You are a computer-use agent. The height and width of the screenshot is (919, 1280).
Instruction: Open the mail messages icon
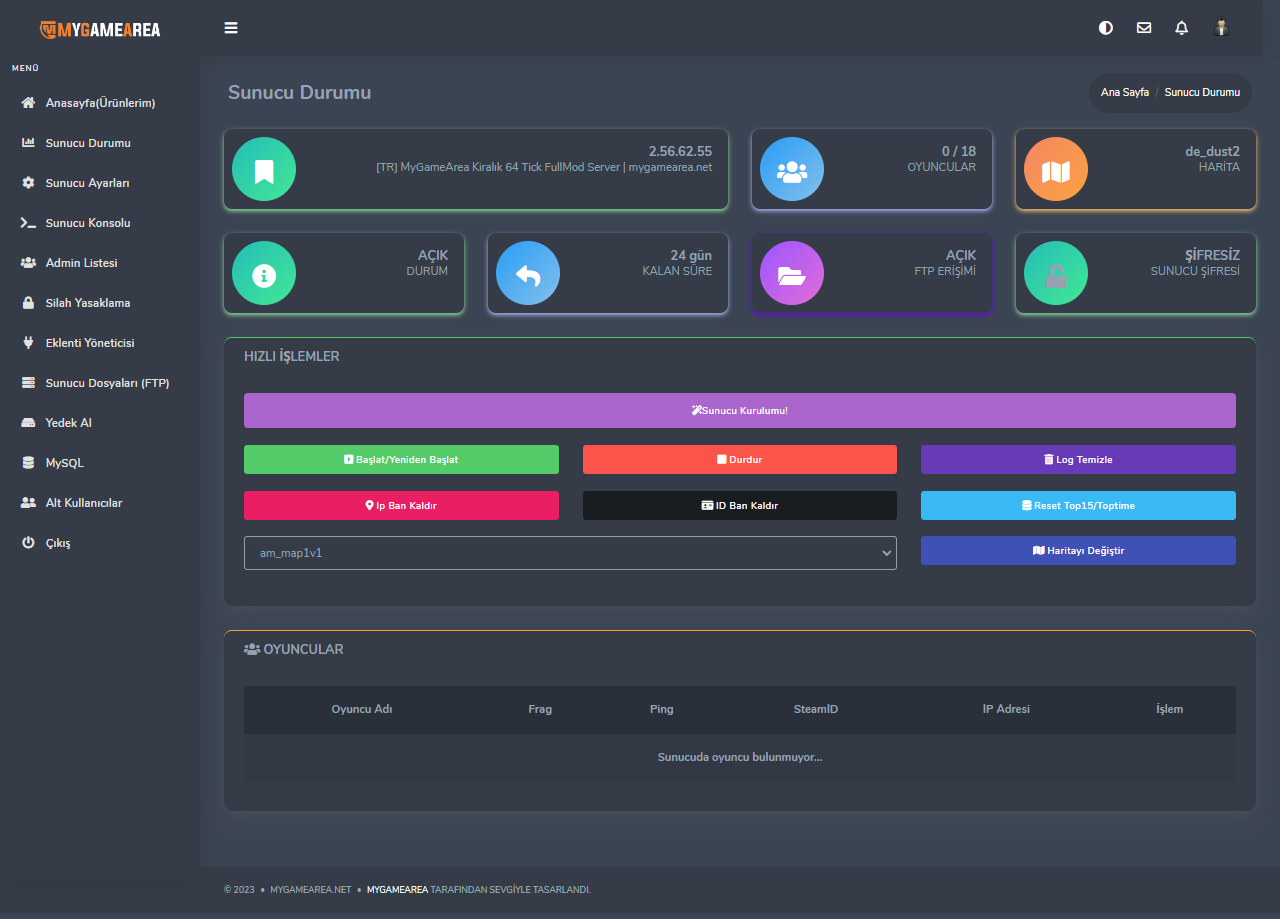tap(1143, 28)
